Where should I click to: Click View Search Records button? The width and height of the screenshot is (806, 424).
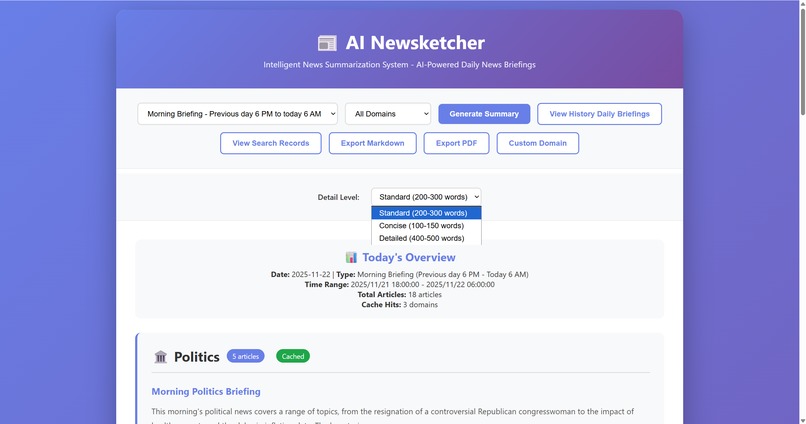271,143
